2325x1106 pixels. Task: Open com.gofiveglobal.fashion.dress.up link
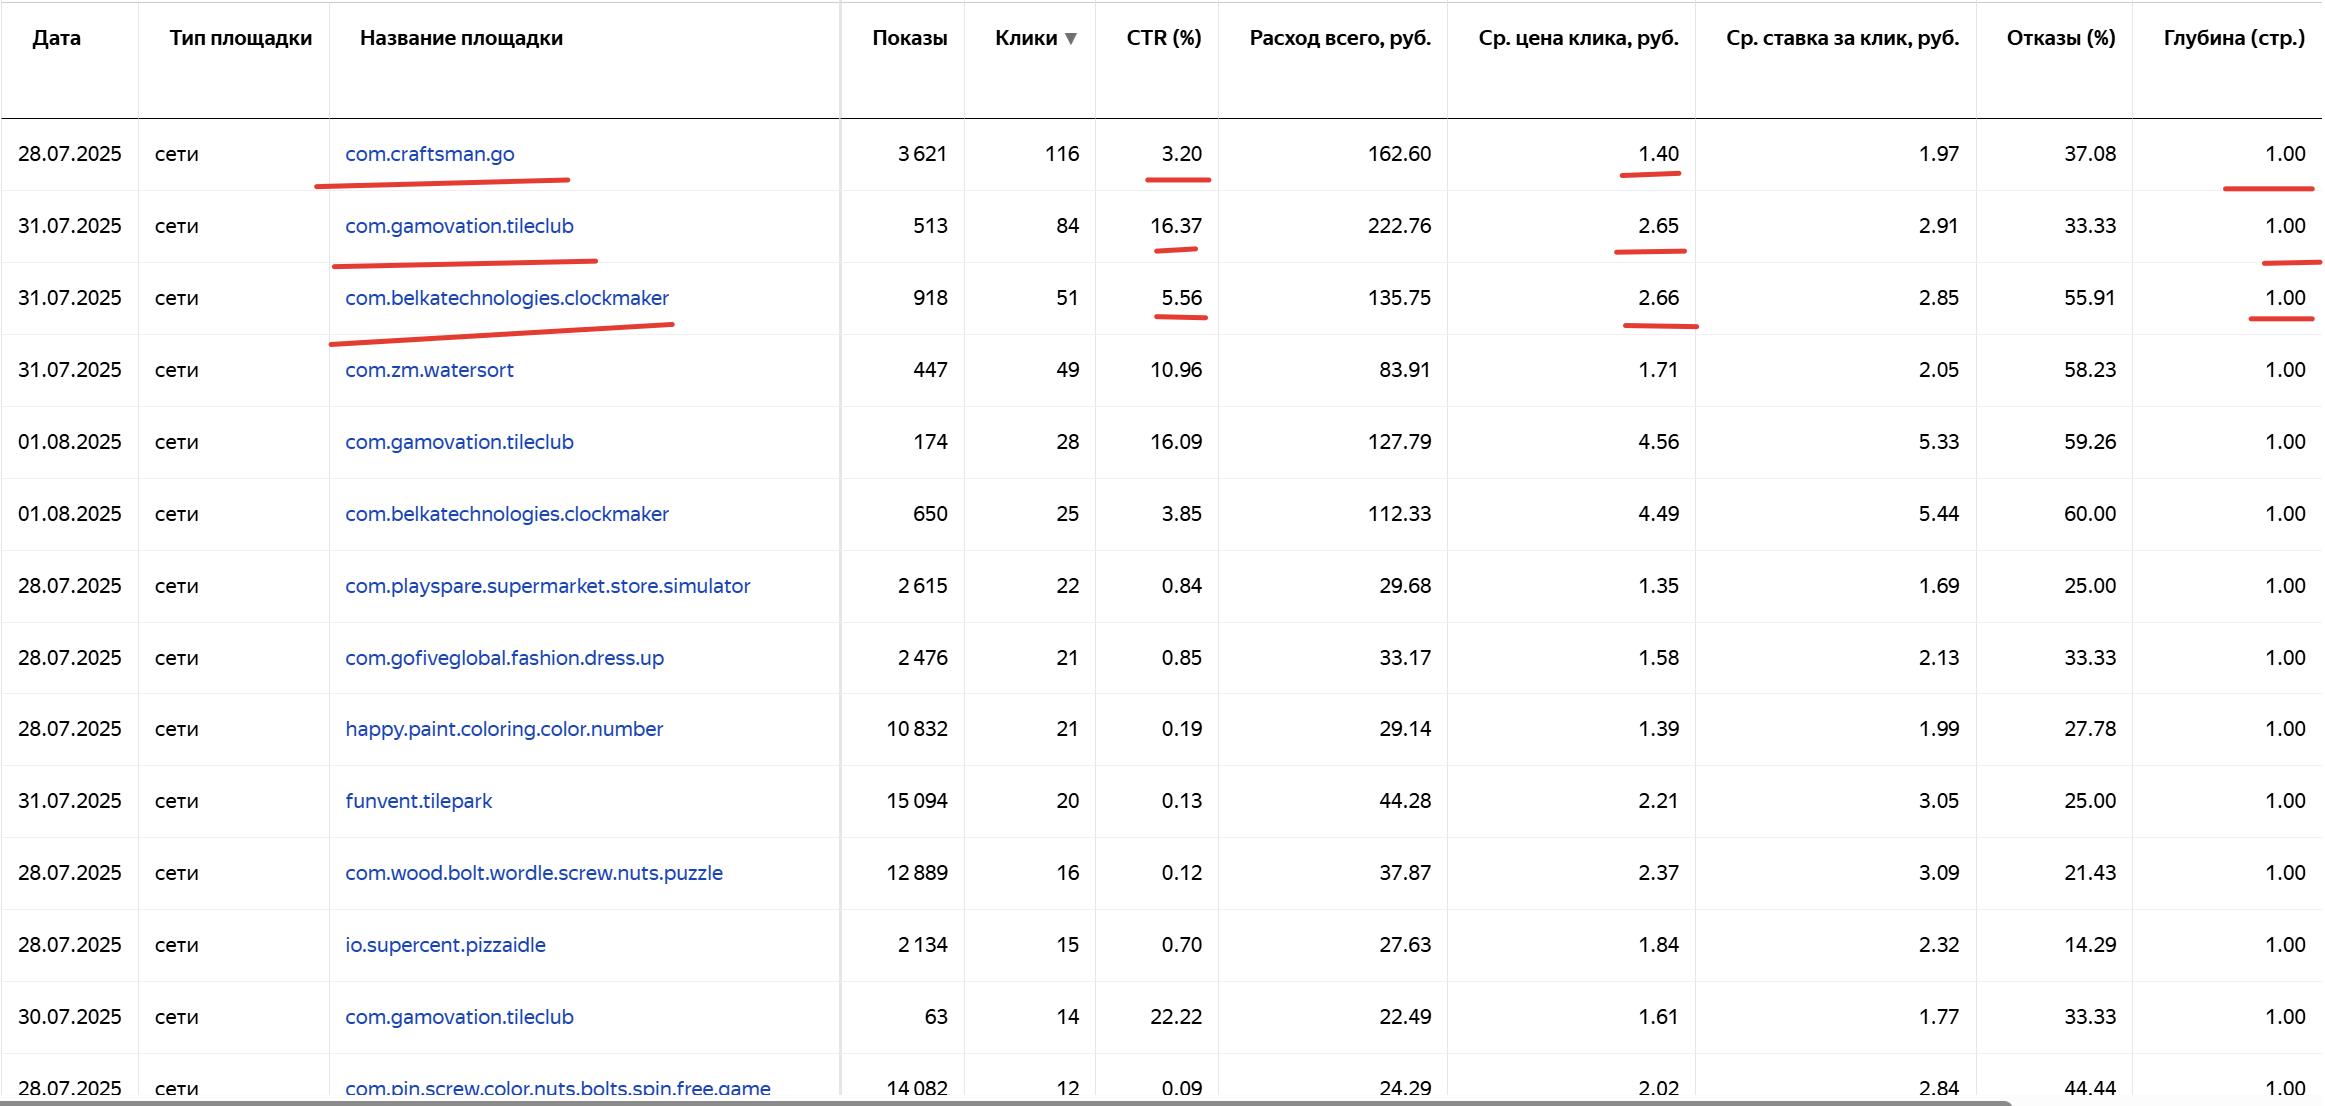pyautogui.click(x=504, y=658)
